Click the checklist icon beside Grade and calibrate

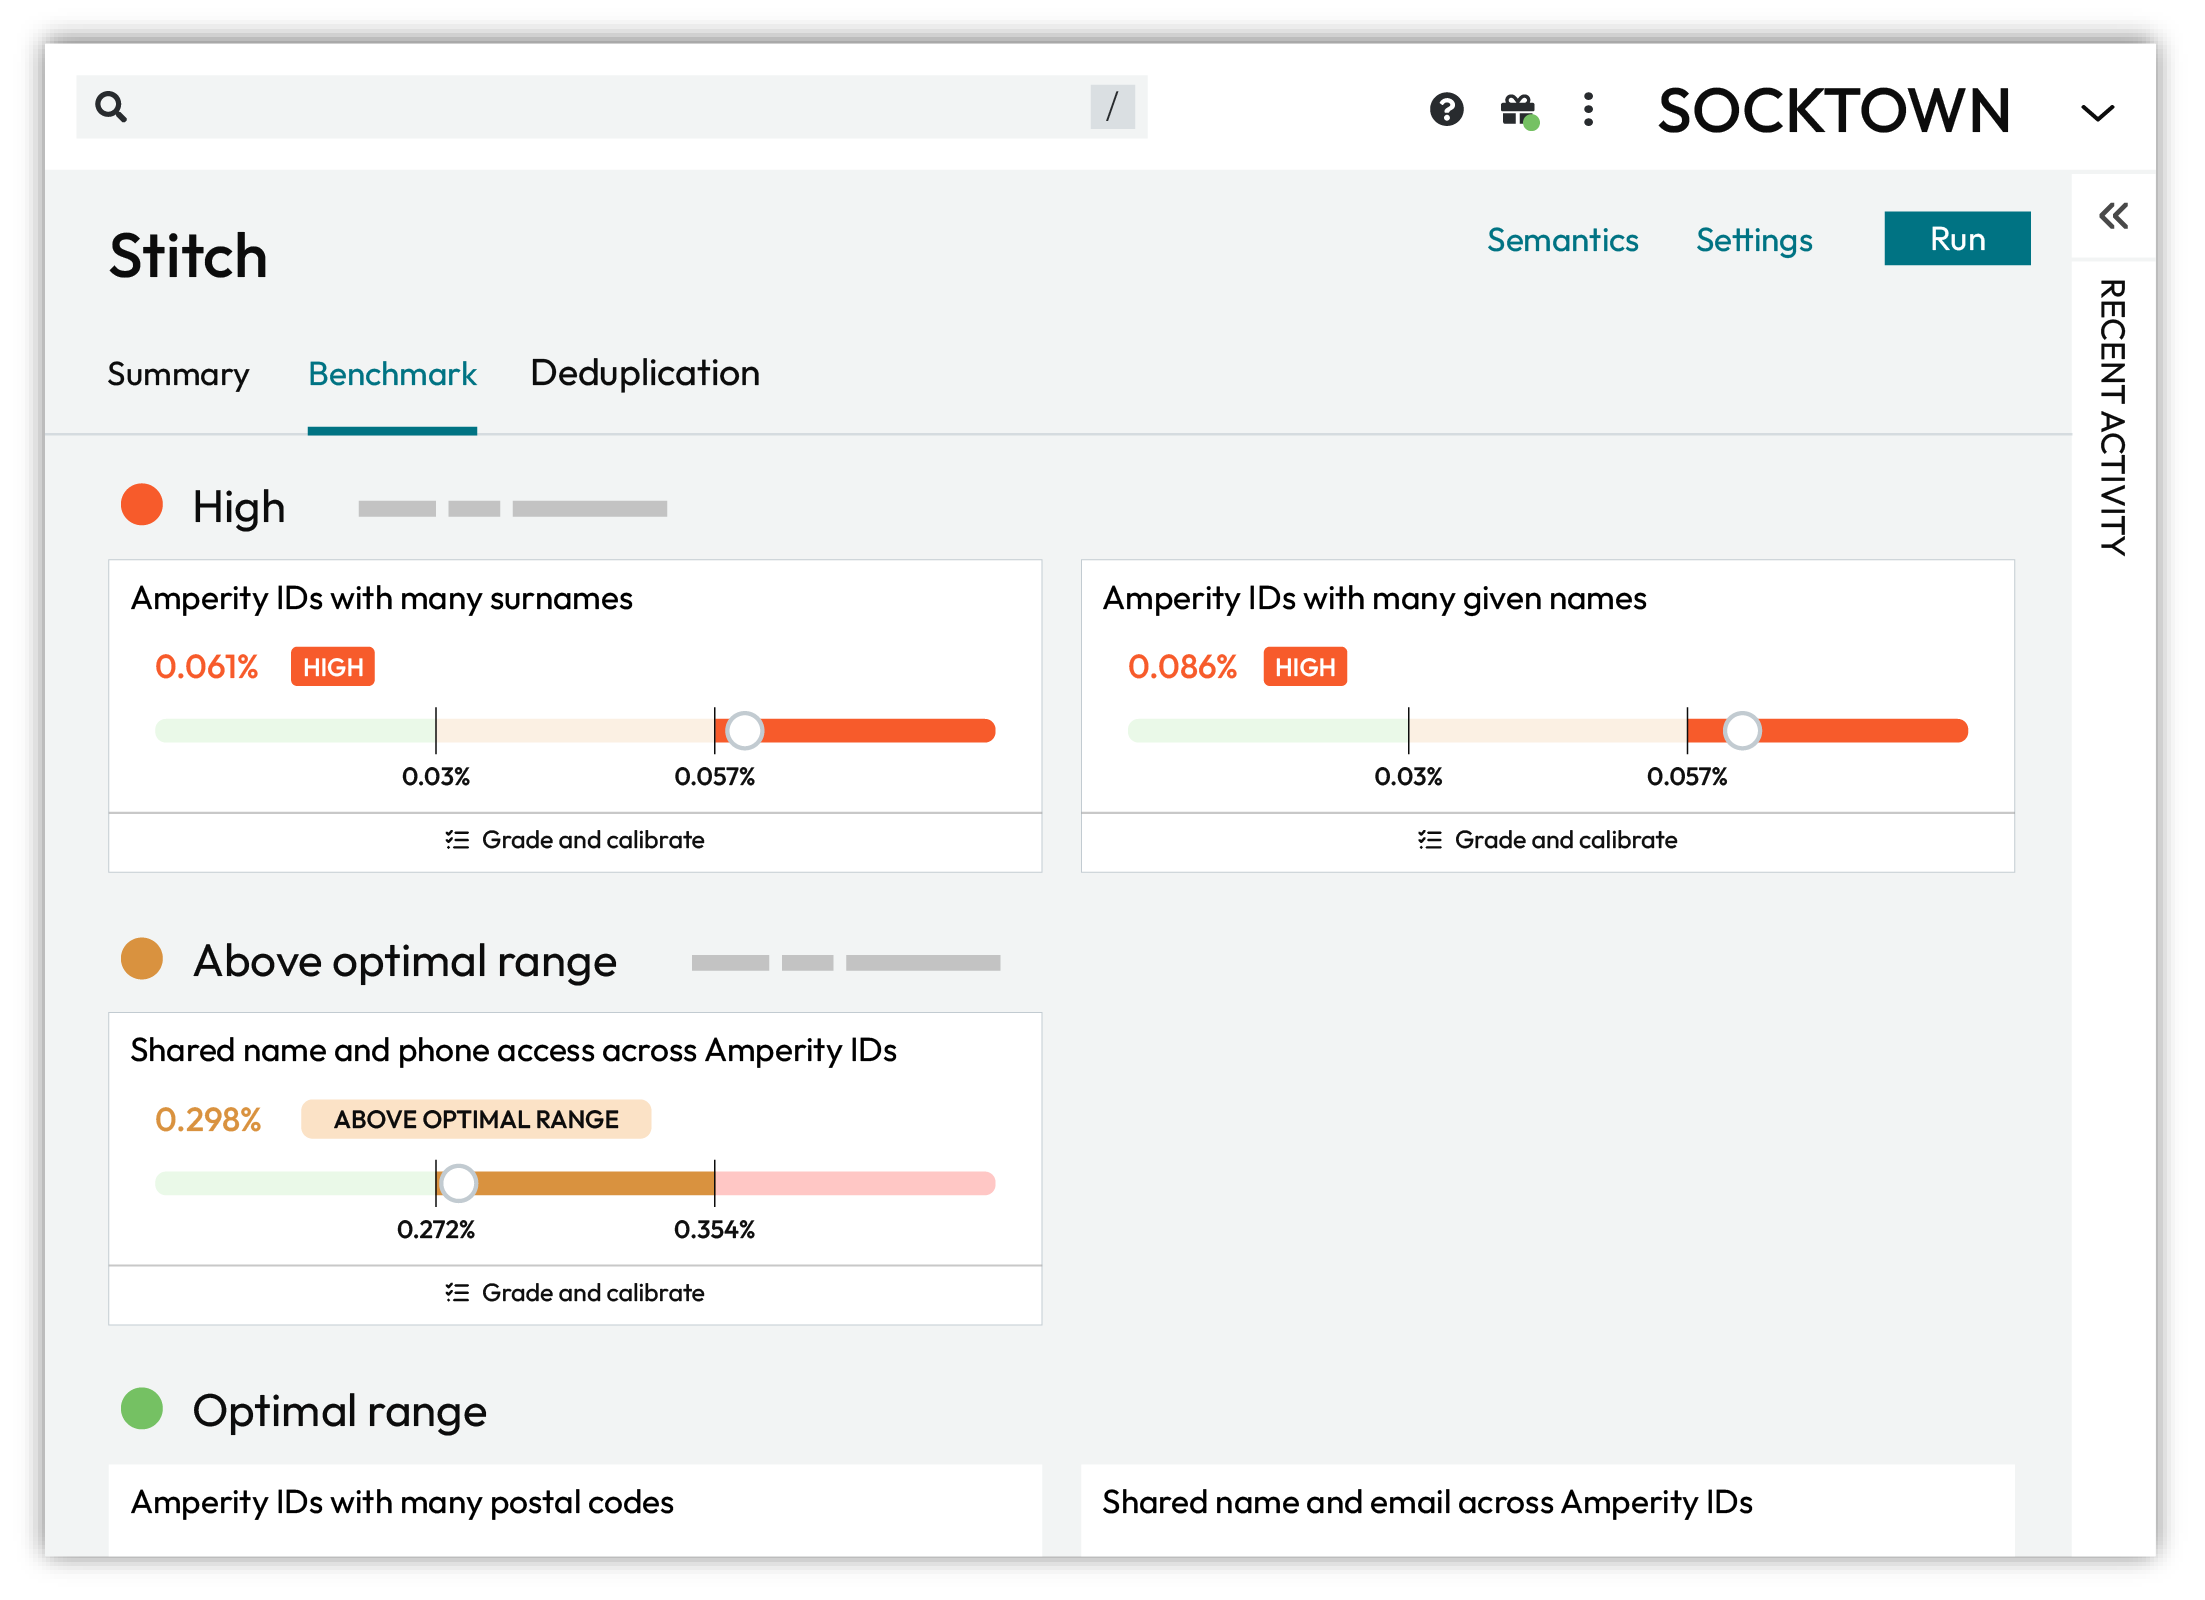click(459, 840)
